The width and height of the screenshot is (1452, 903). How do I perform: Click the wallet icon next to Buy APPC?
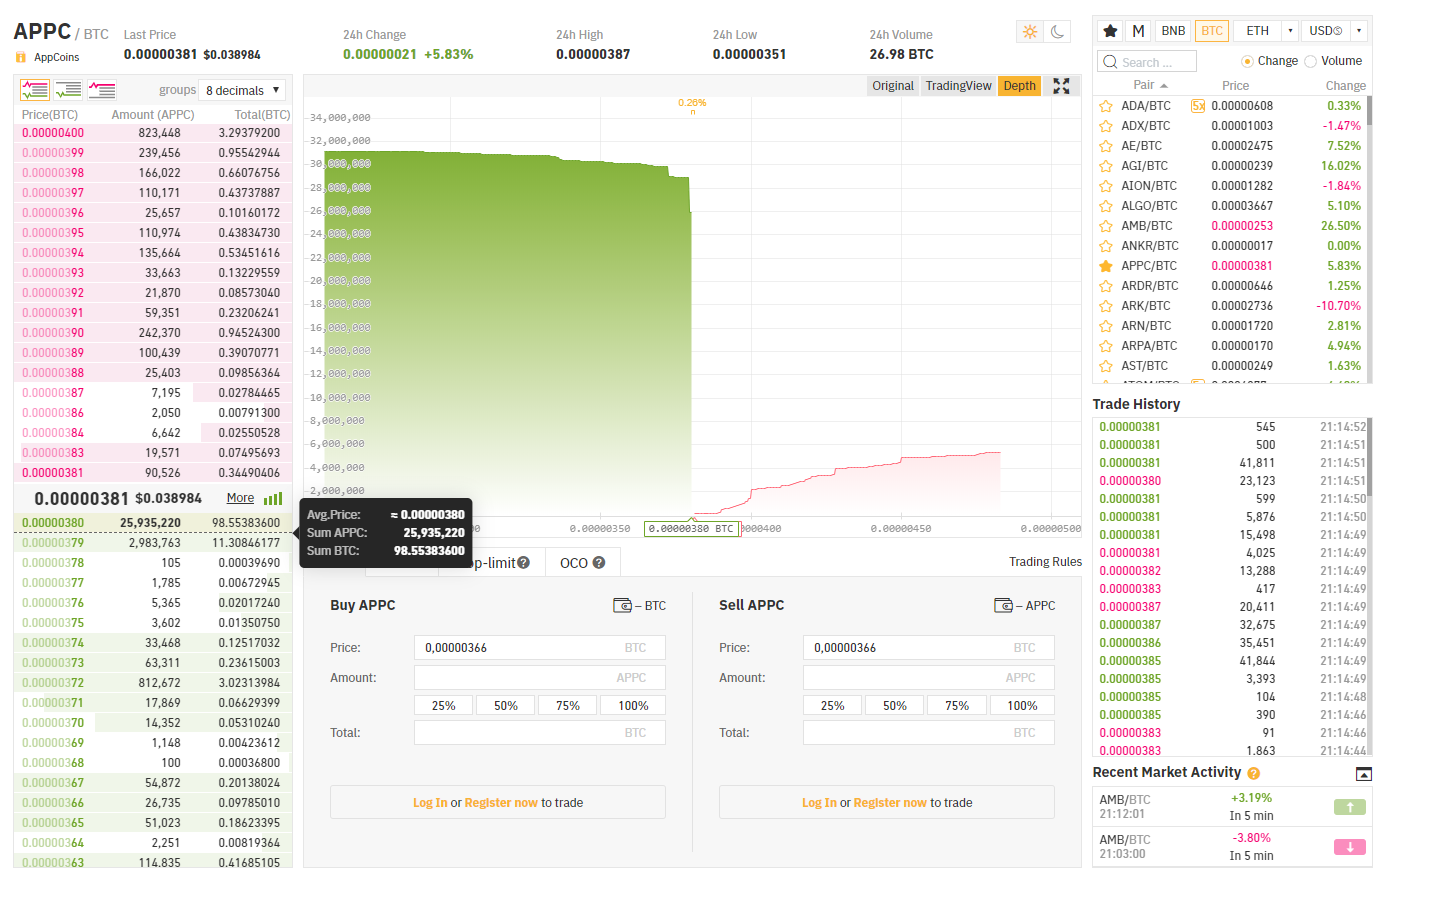click(x=622, y=605)
